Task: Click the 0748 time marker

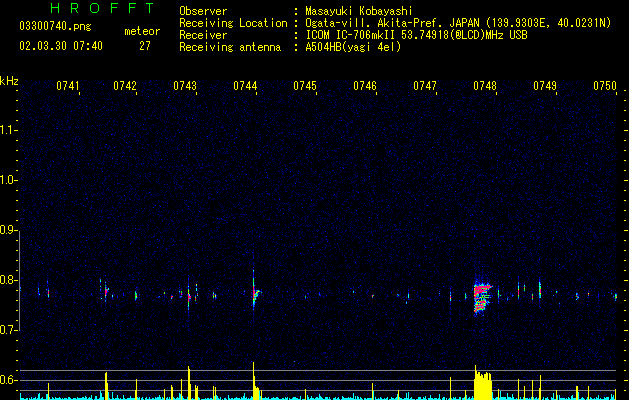Action: [x=485, y=86]
